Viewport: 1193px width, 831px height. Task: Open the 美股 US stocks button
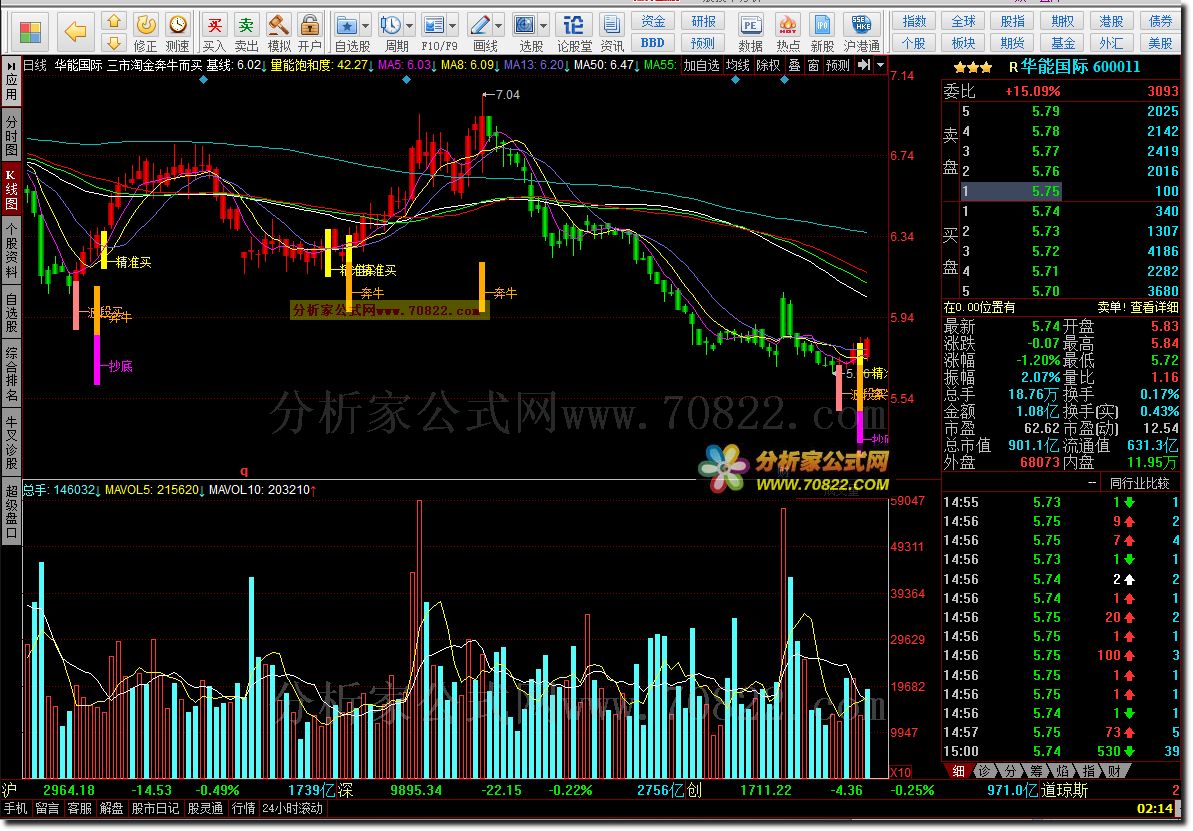click(1160, 43)
